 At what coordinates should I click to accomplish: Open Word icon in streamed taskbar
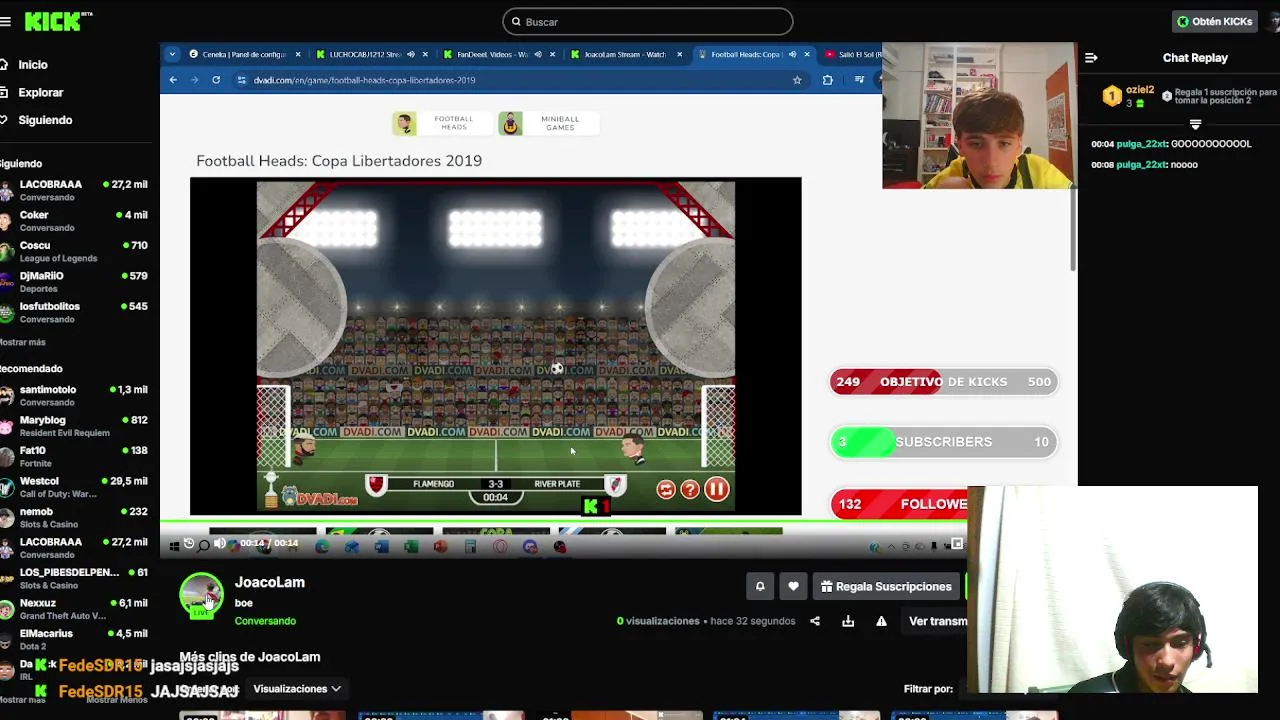(381, 547)
